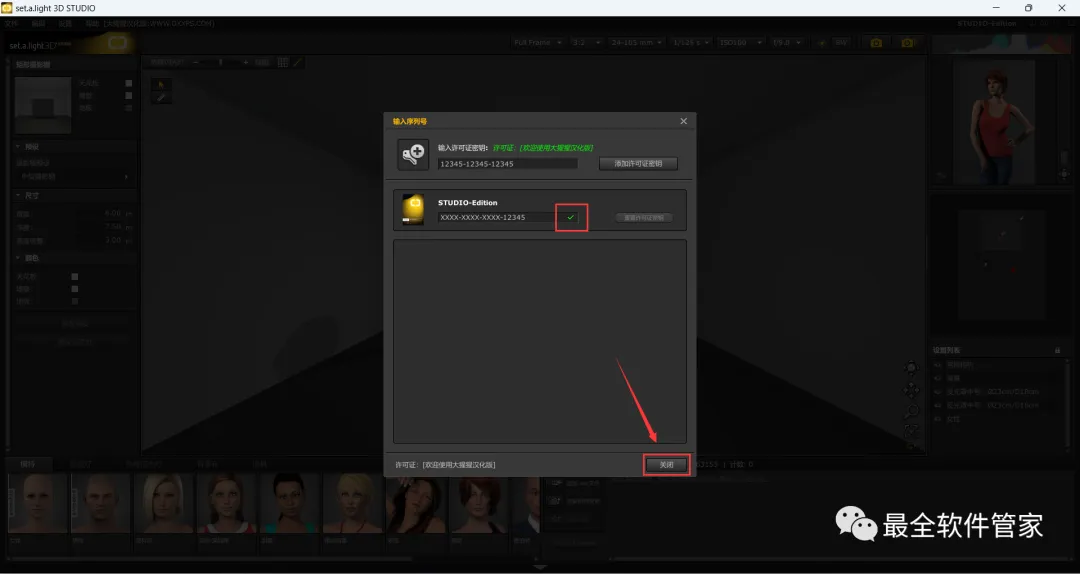Open the Full Frame sensor dropdown
This screenshot has width=1080, height=574.
(x=537, y=43)
